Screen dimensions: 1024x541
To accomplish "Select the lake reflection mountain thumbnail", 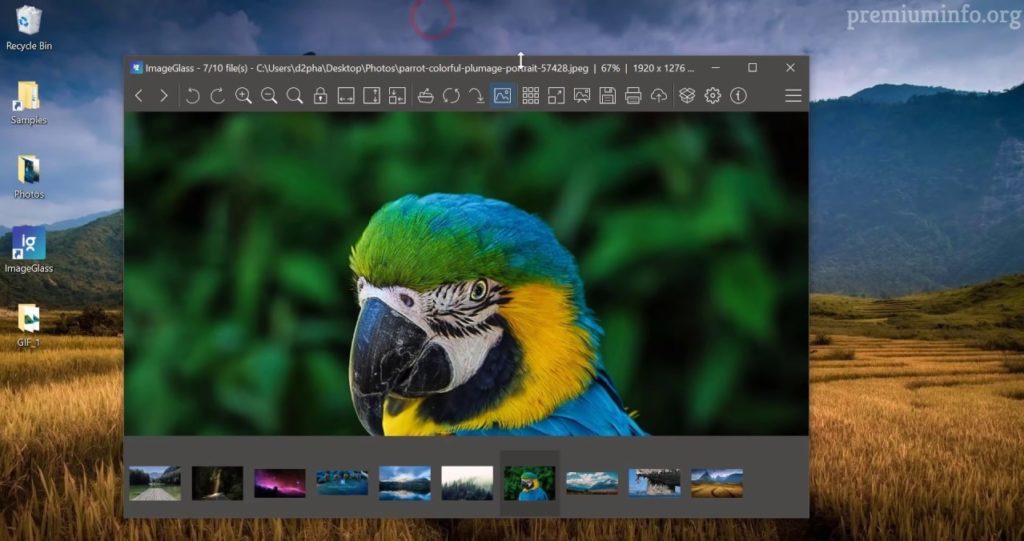I will [405, 483].
